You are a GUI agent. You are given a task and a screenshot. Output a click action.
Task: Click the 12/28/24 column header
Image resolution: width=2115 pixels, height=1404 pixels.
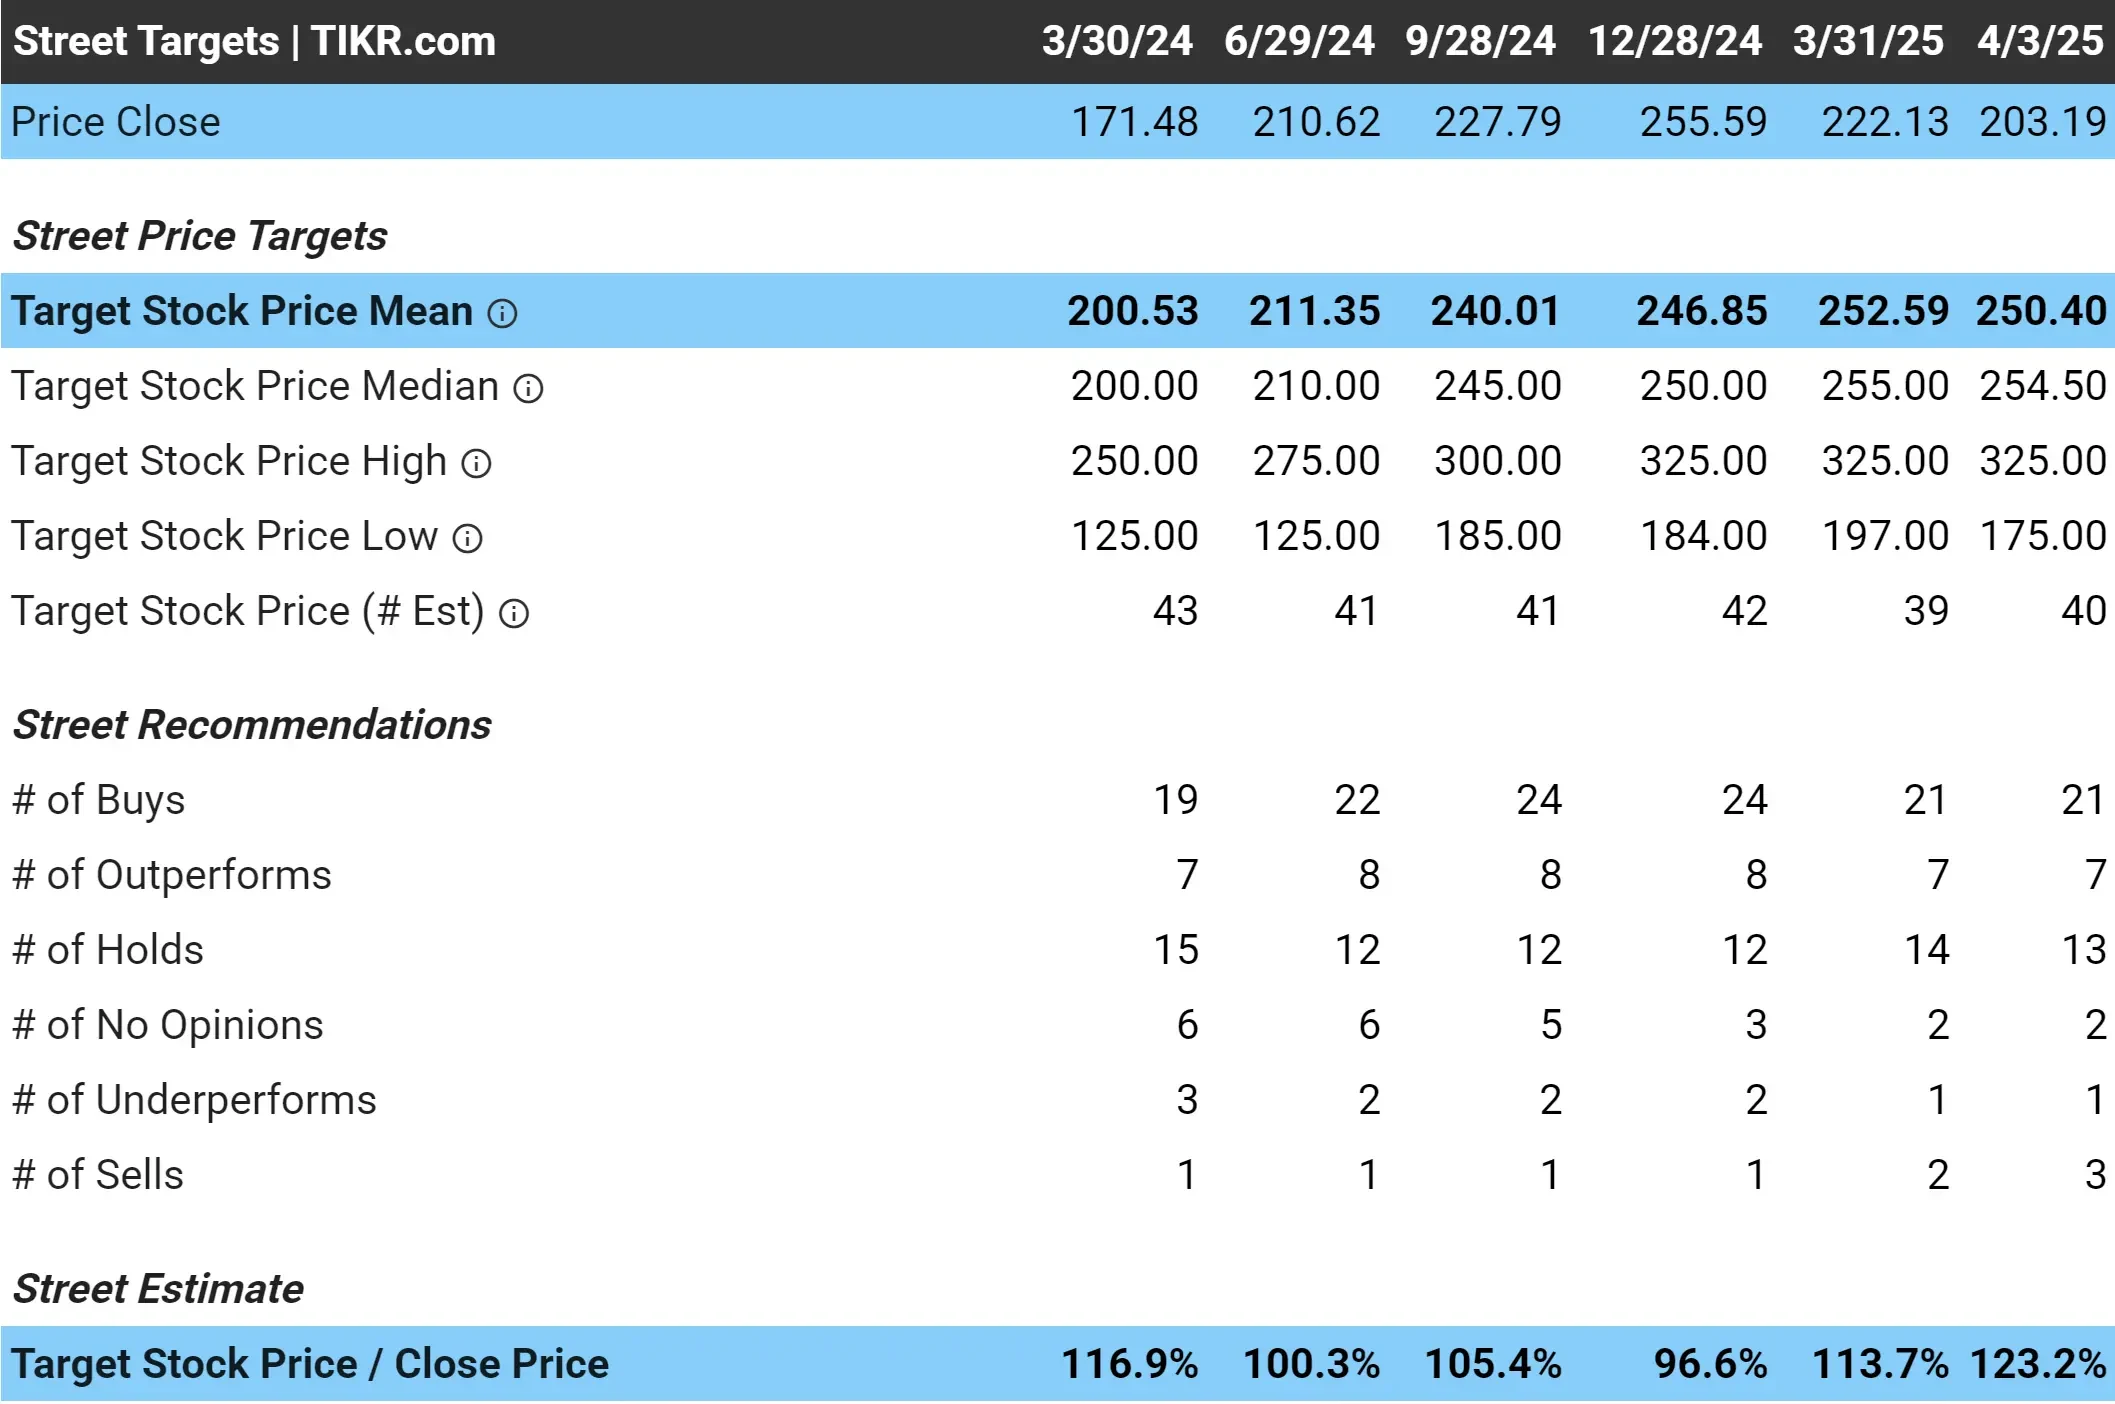click(x=1674, y=41)
